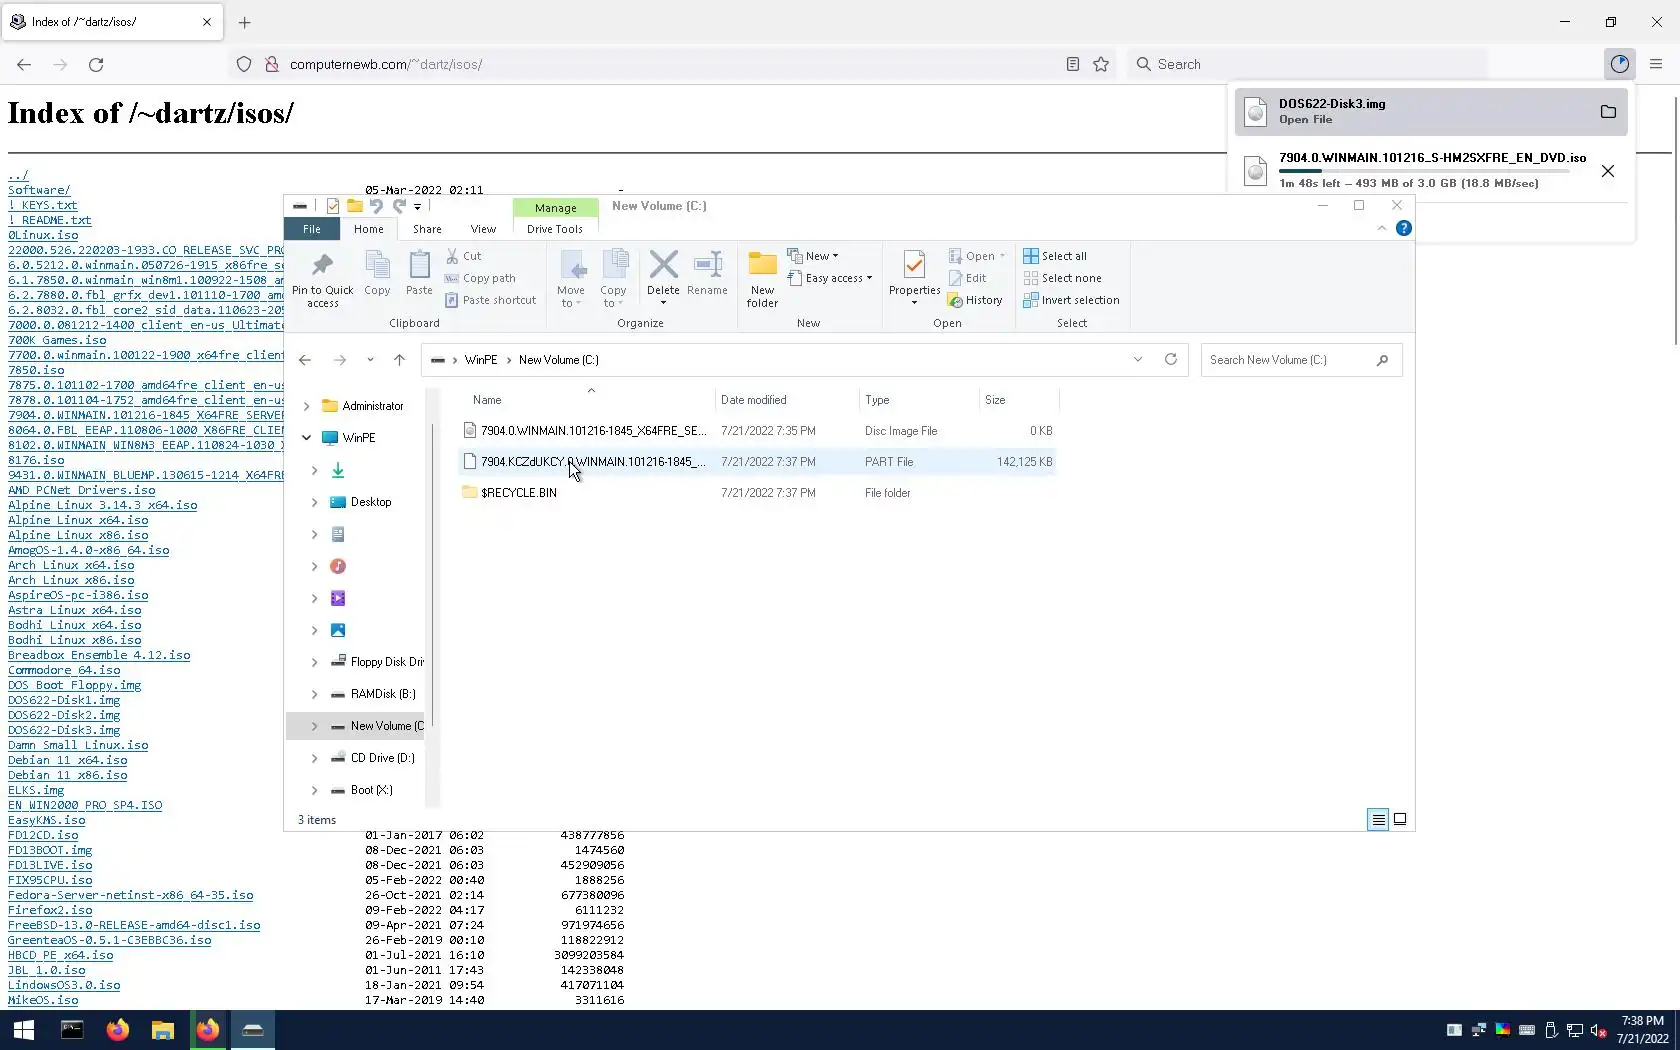The width and height of the screenshot is (1680, 1050).
Task: Cancel the 7904.0.WINMAIN ISO download
Action: (x=1608, y=171)
